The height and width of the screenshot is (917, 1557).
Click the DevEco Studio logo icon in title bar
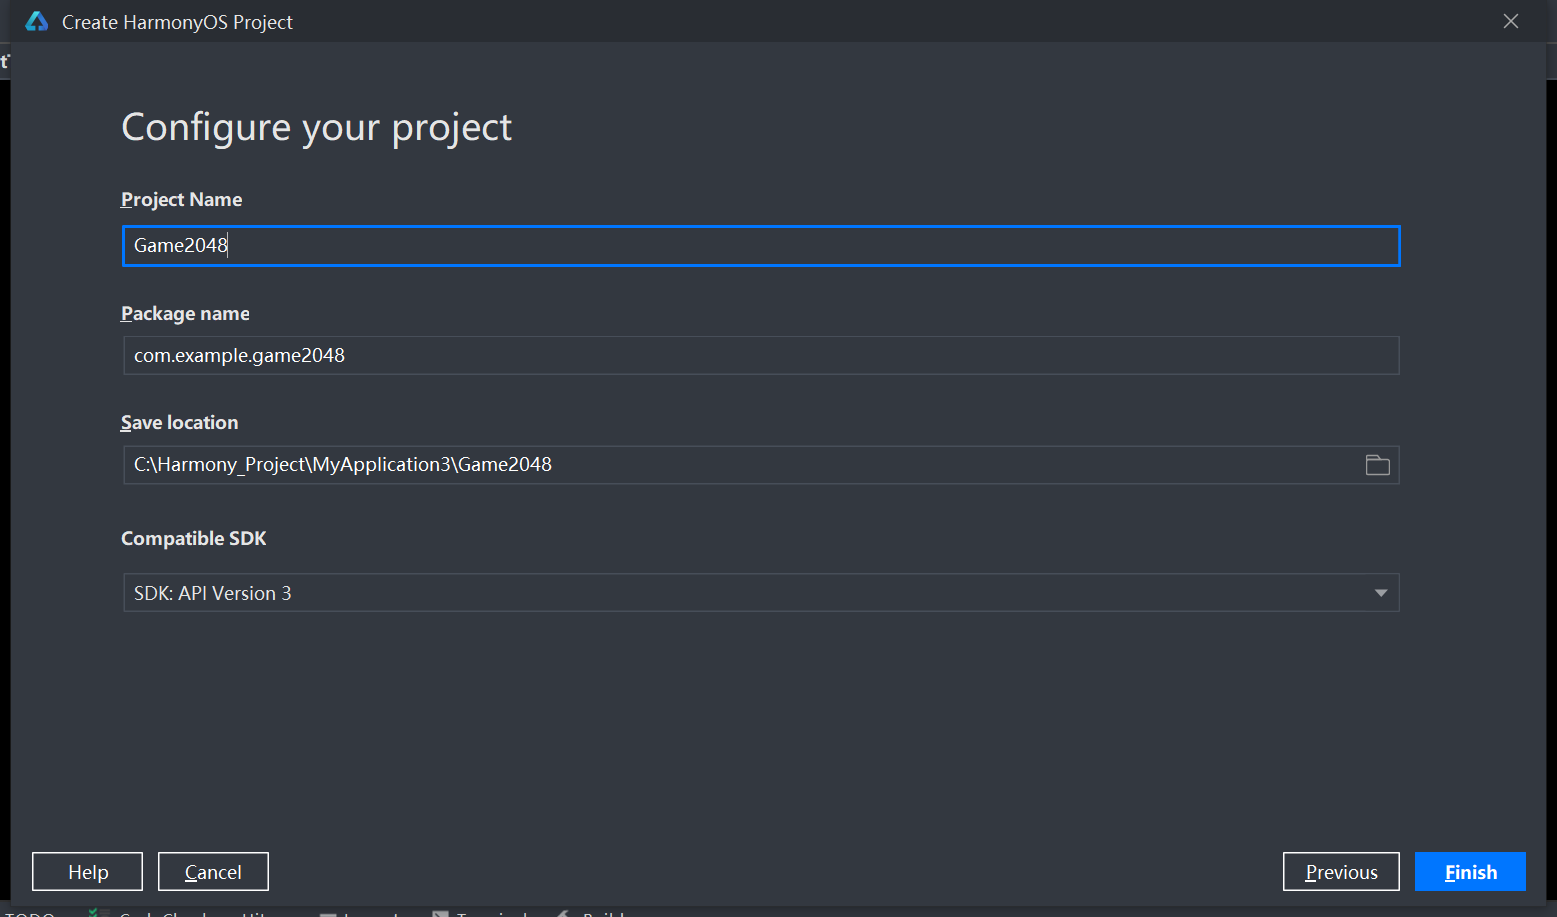coord(37,21)
